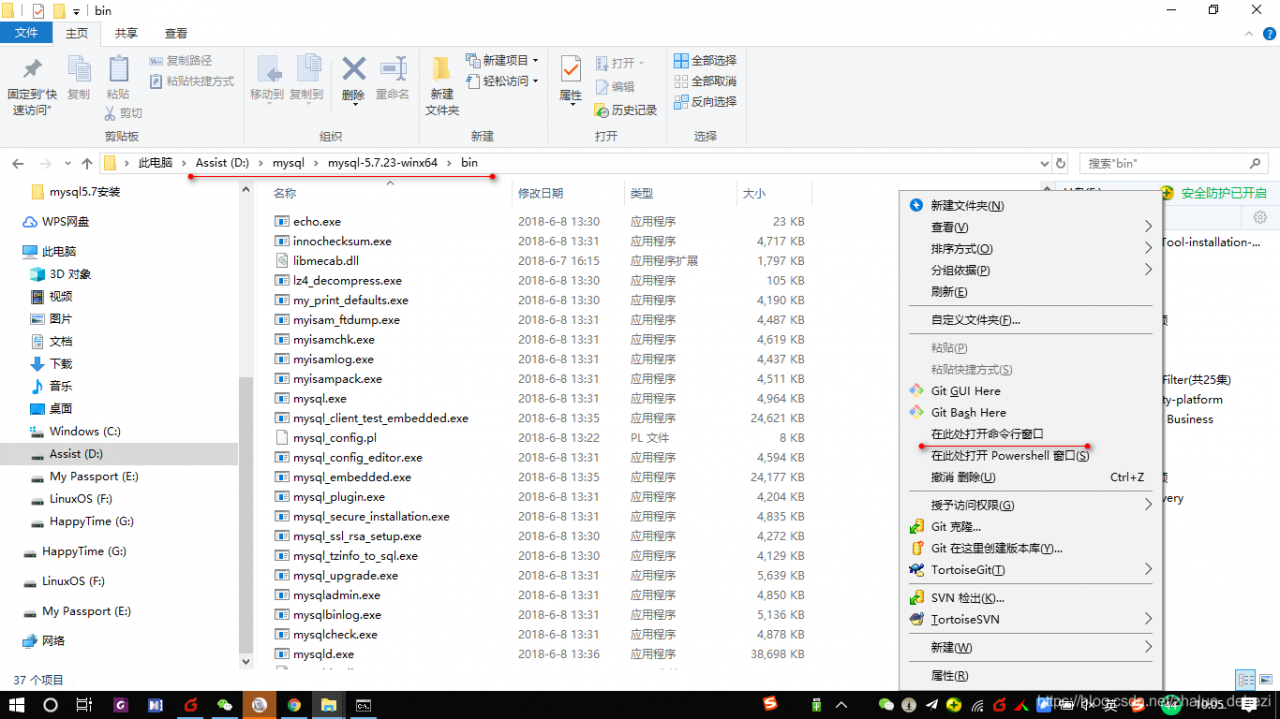Click the ribbon 粘贴 clipboard icon
The width and height of the screenshot is (1280, 719).
[x=118, y=69]
